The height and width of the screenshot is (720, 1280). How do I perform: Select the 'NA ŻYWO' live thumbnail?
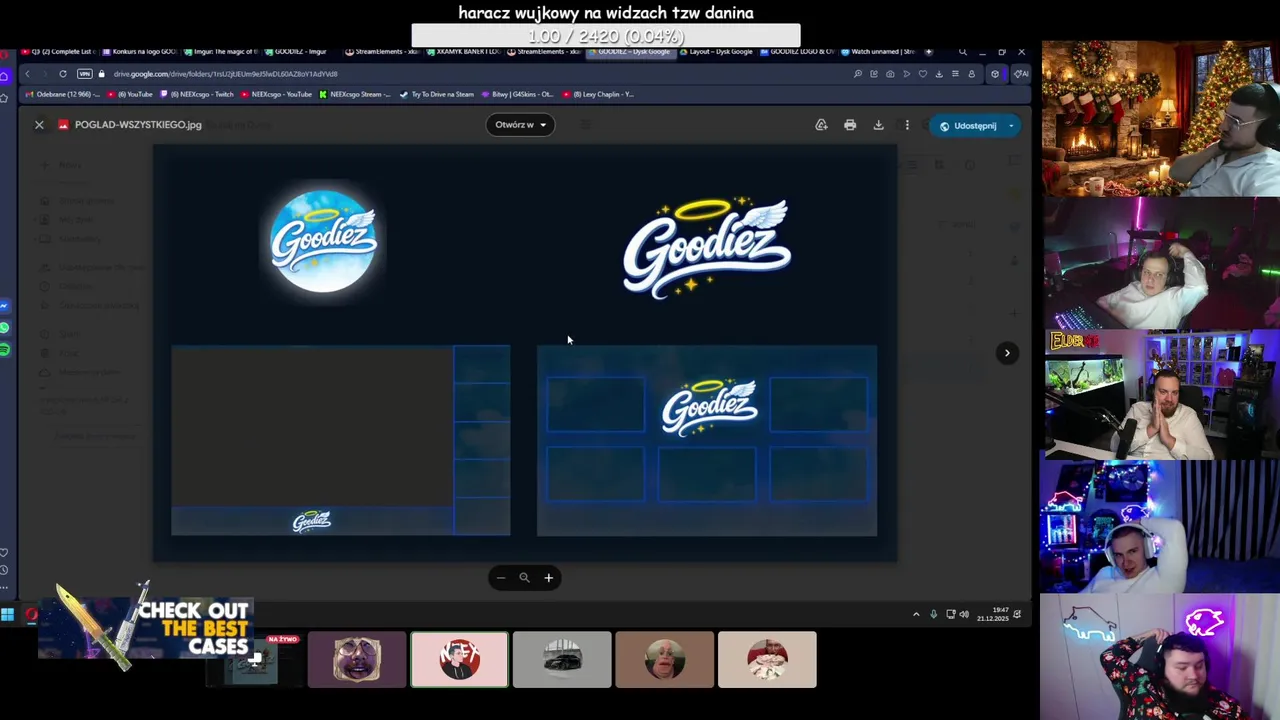254,660
